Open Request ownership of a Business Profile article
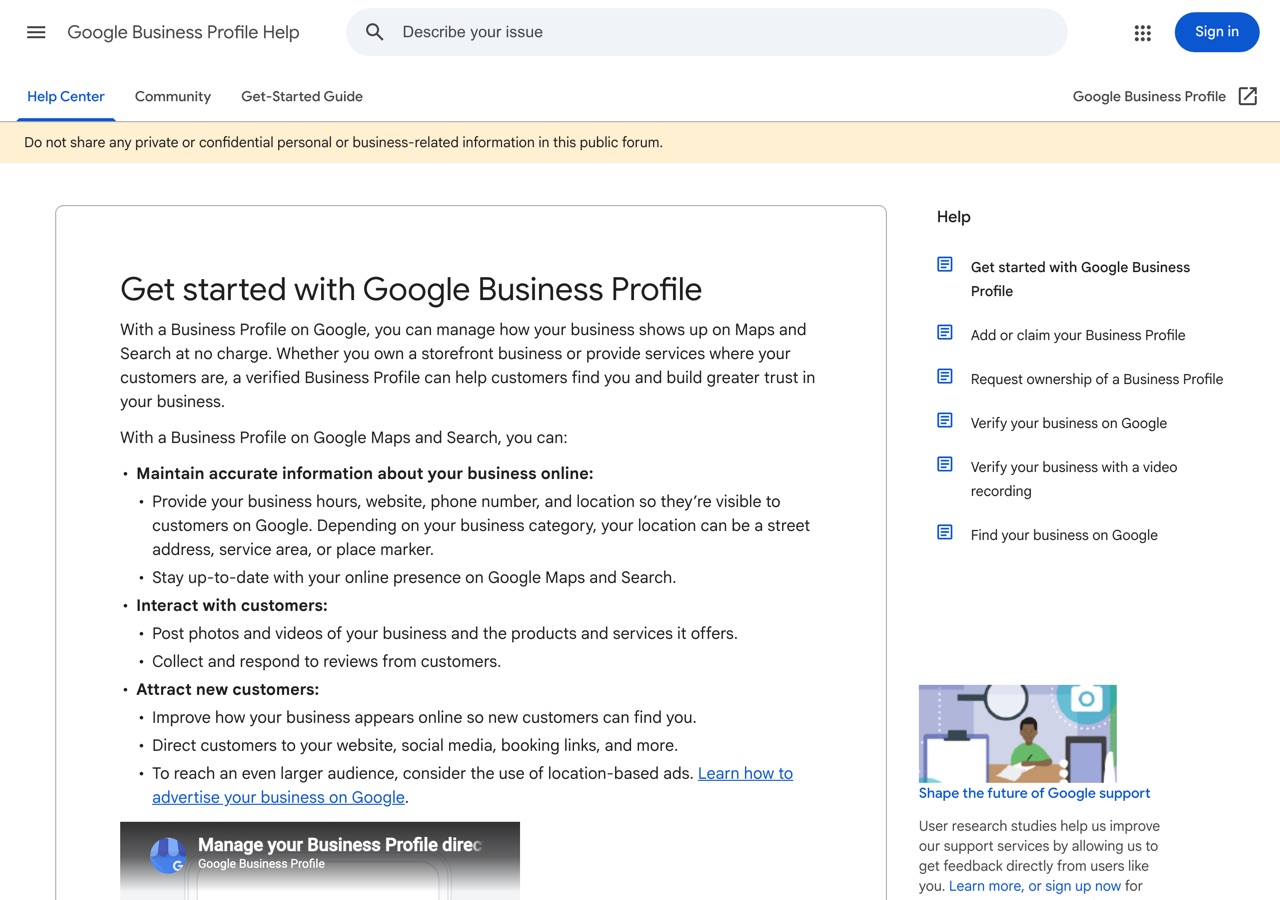1280x900 pixels. [x=1097, y=379]
